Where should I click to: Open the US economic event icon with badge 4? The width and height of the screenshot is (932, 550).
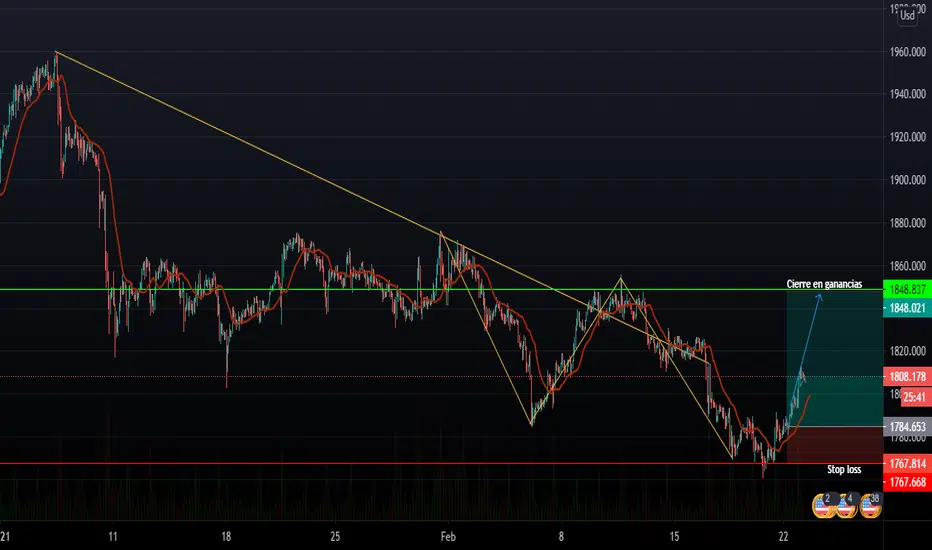pyautogui.click(x=846, y=506)
